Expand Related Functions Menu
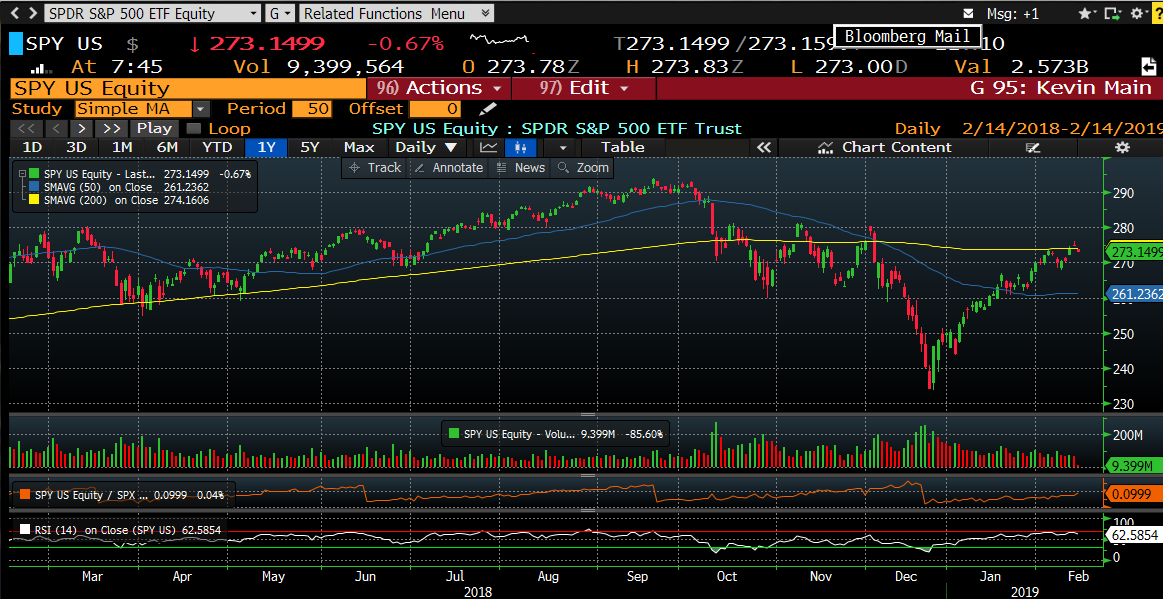The height and width of the screenshot is (599, 1163). 397,13
